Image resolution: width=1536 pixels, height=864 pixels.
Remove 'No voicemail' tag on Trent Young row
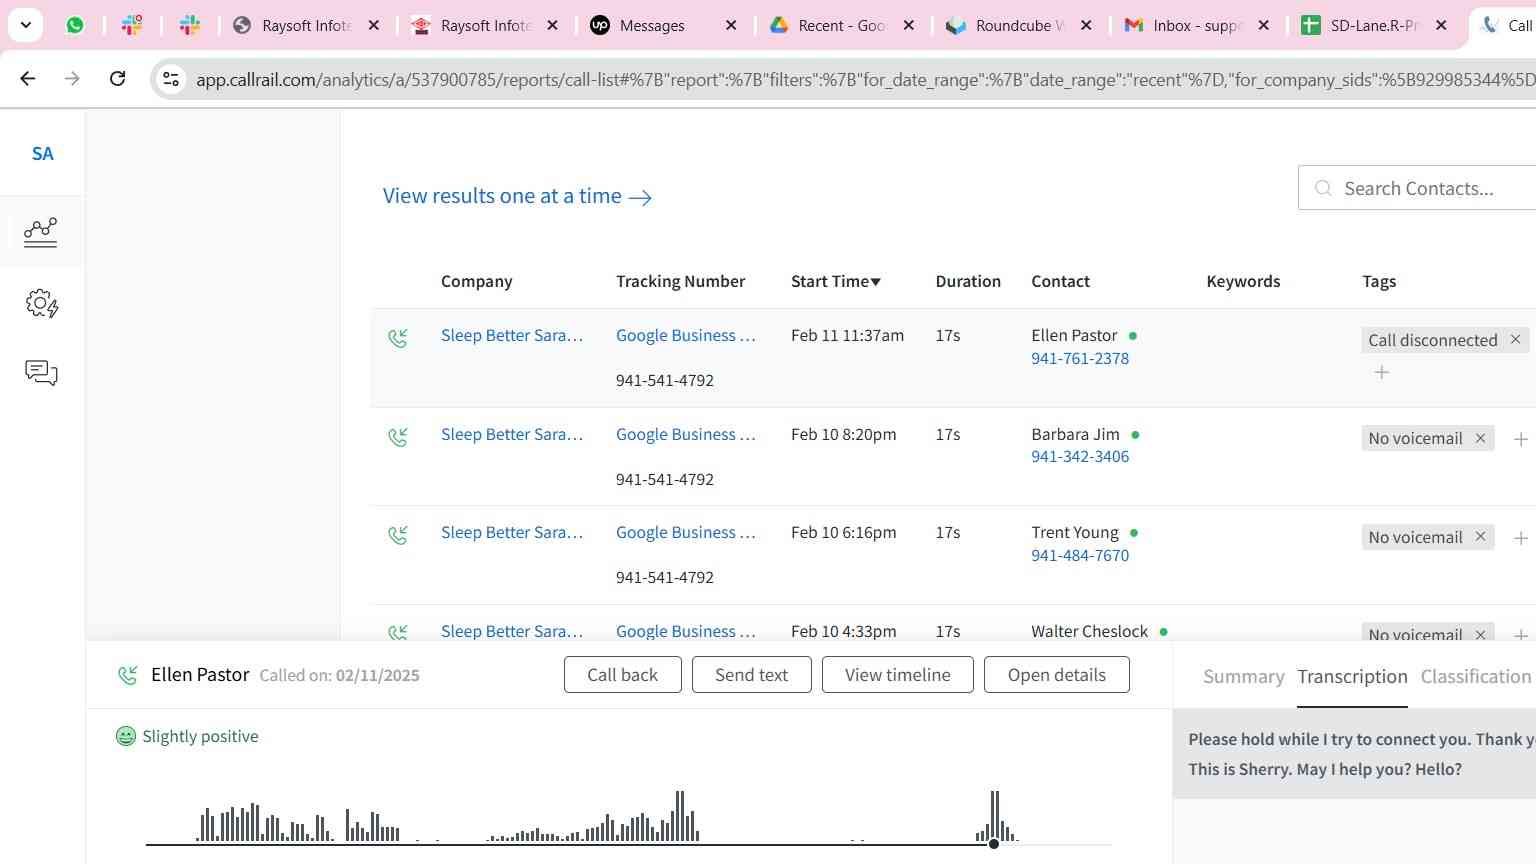tap(1480, 537)
